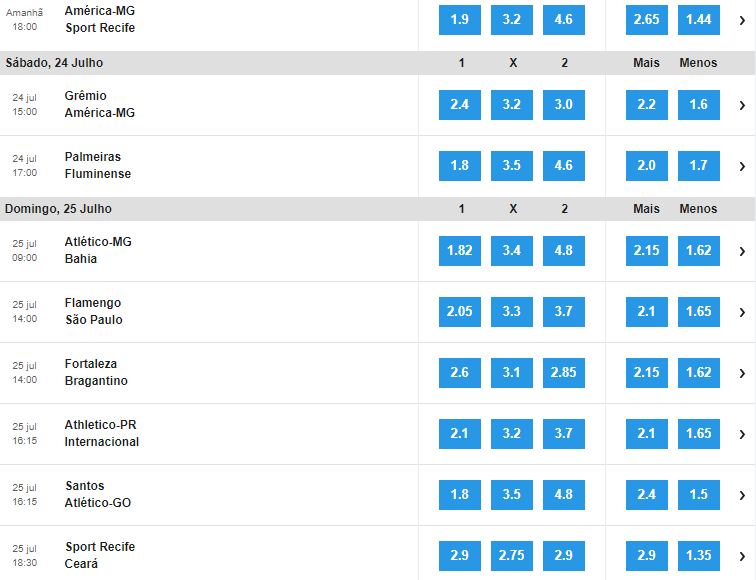This screenshot has width=756, height=580.
Task: Open more markets for Grêmio vs América-MG
Action: coord(742,105)
